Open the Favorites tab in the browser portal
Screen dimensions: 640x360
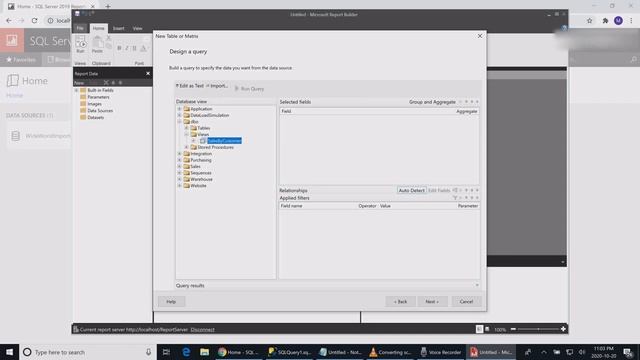[21, 60]
